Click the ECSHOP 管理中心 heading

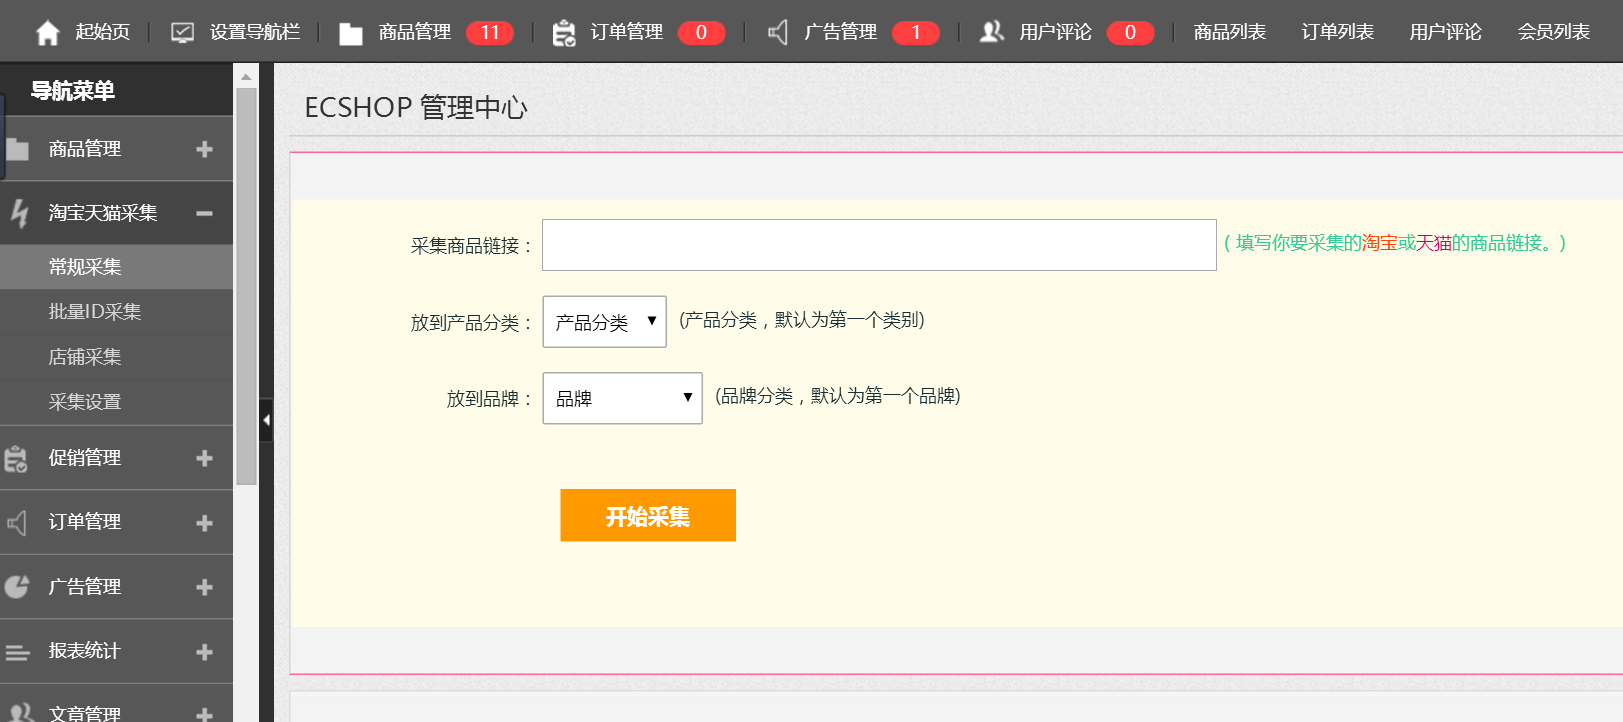click(x=416, y=107)
